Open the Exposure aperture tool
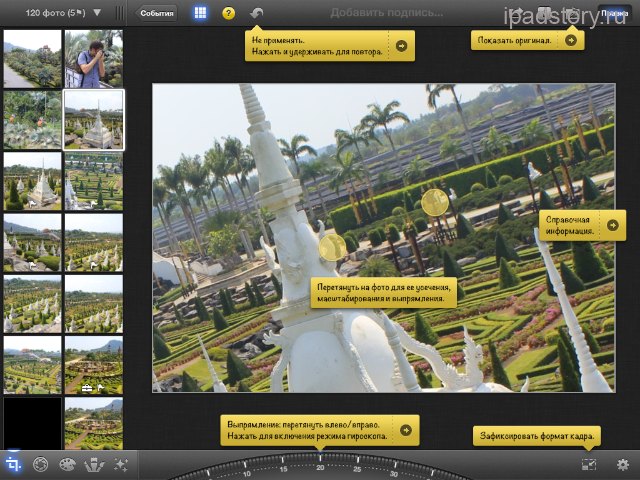The image size is (640, 480). [40, 464]
